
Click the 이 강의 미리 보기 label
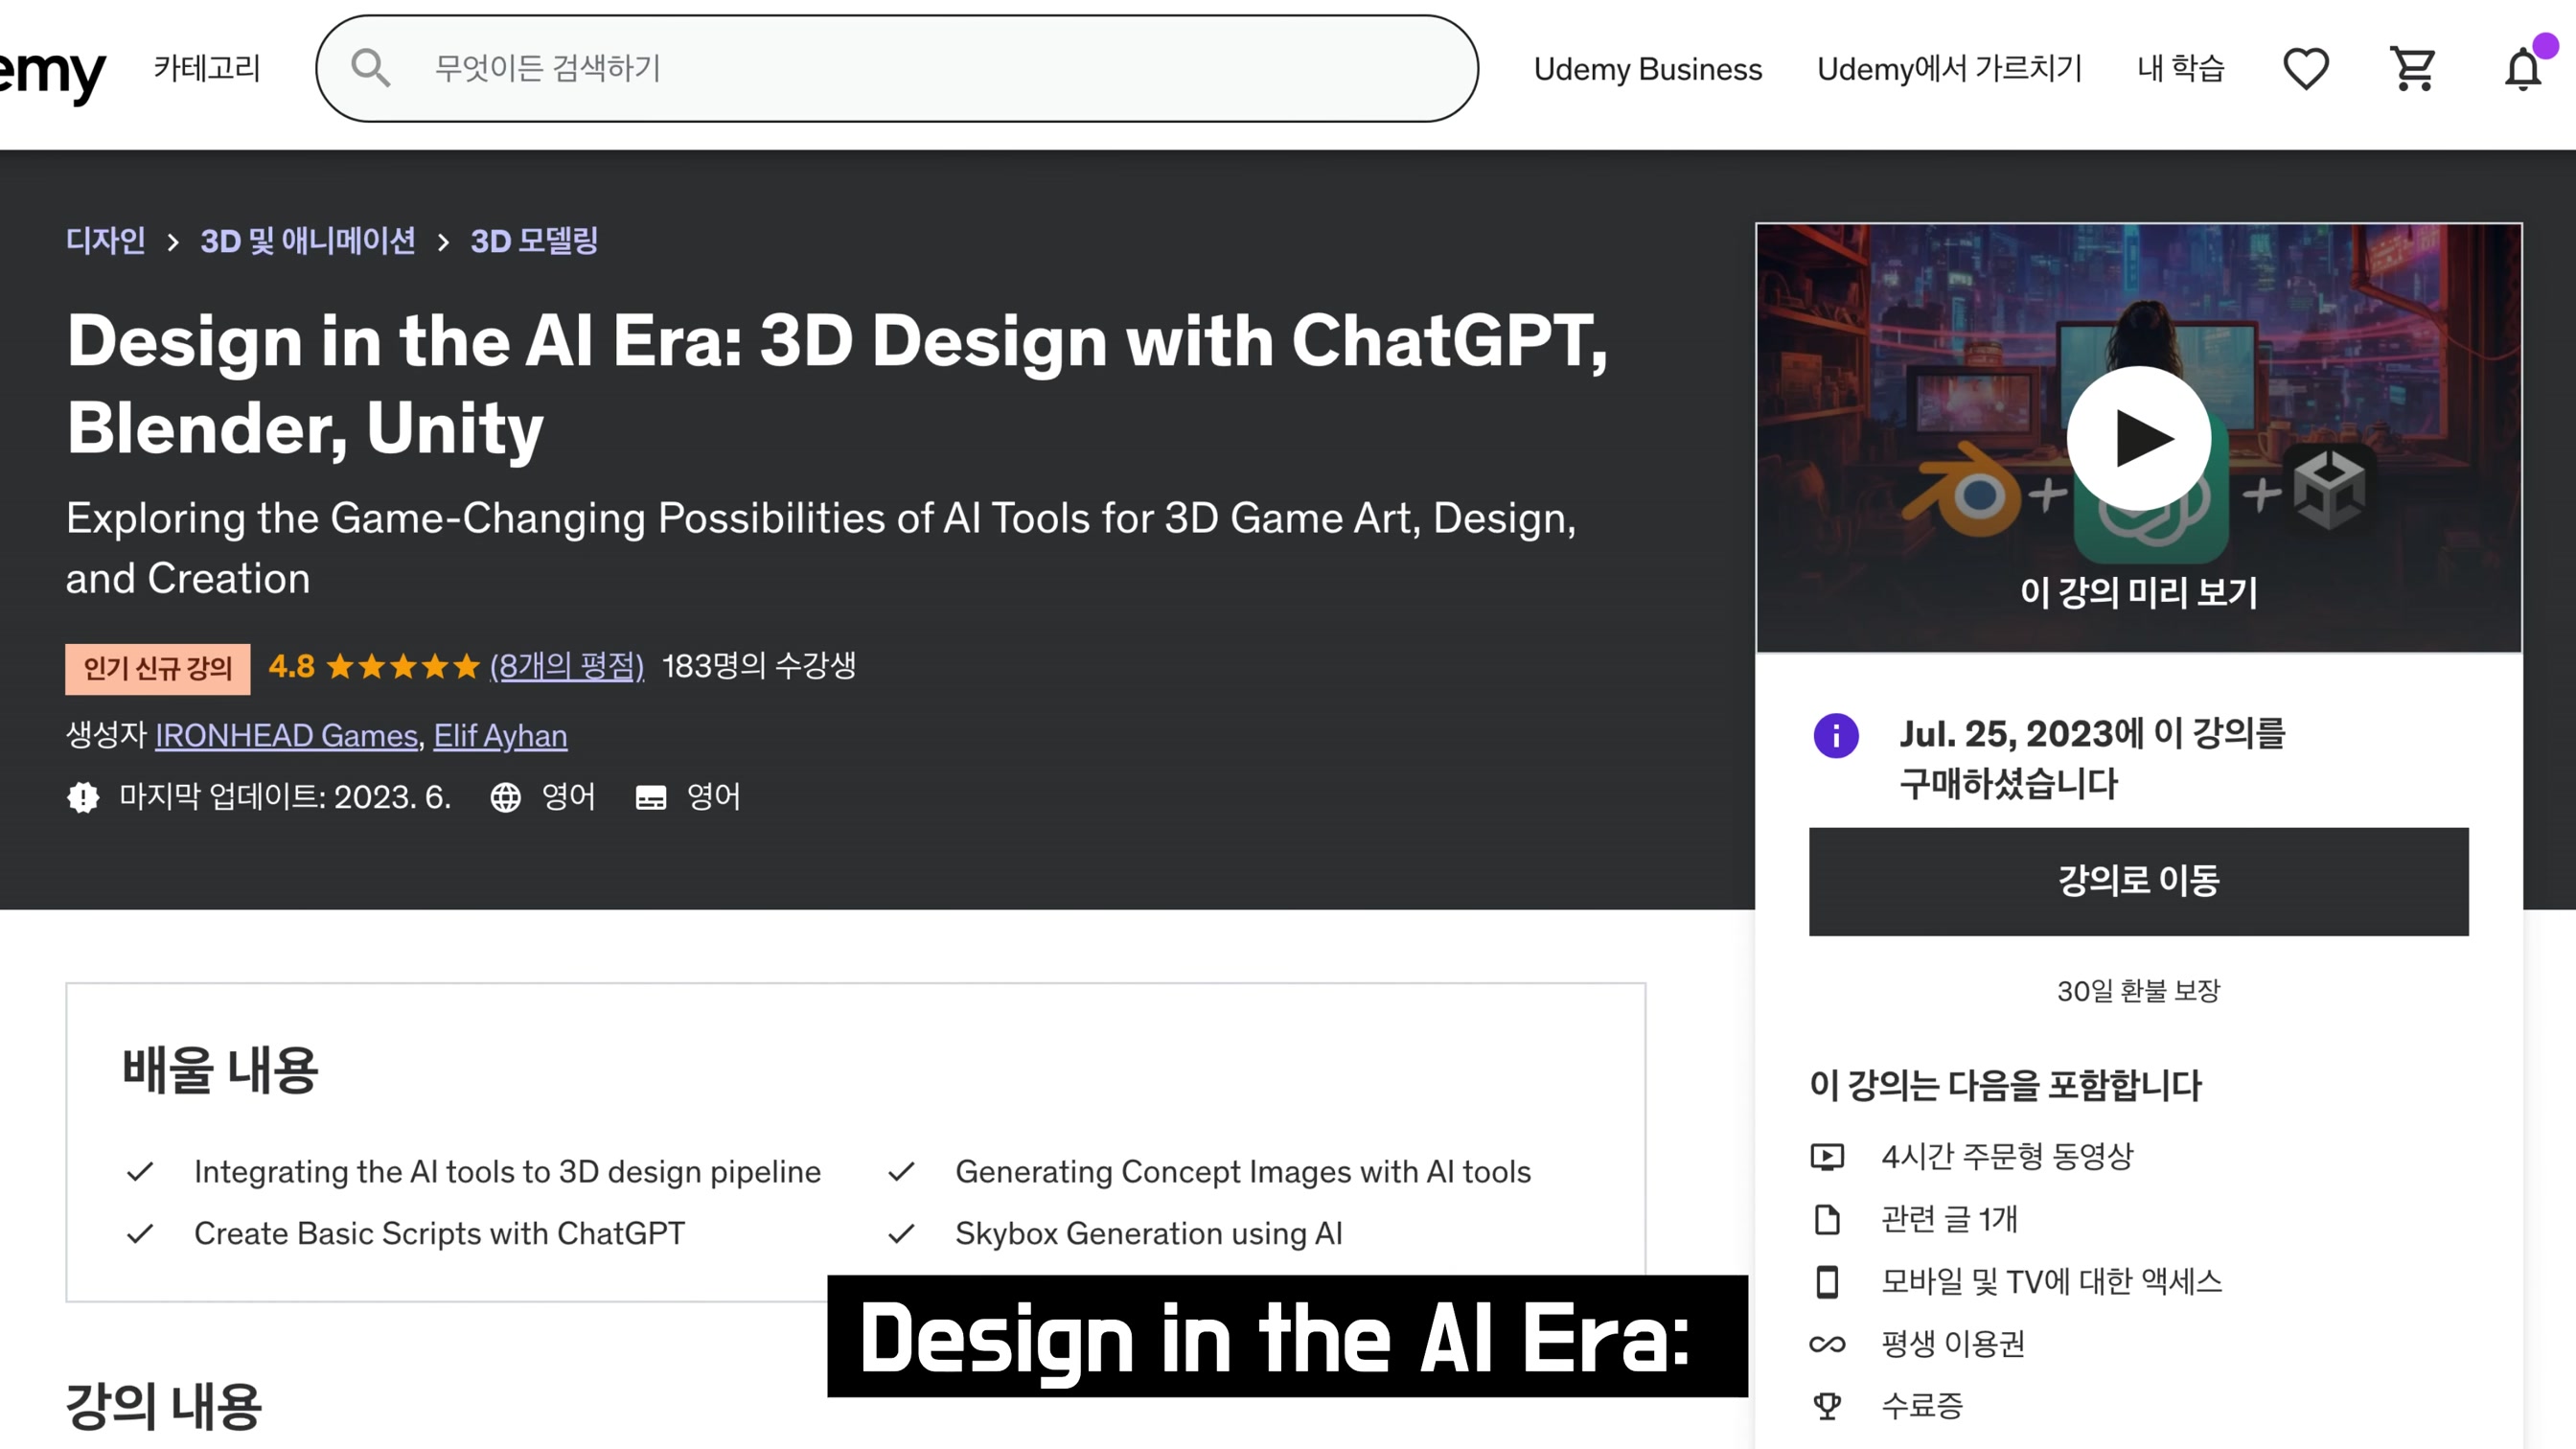click(x=2138, y=592)
